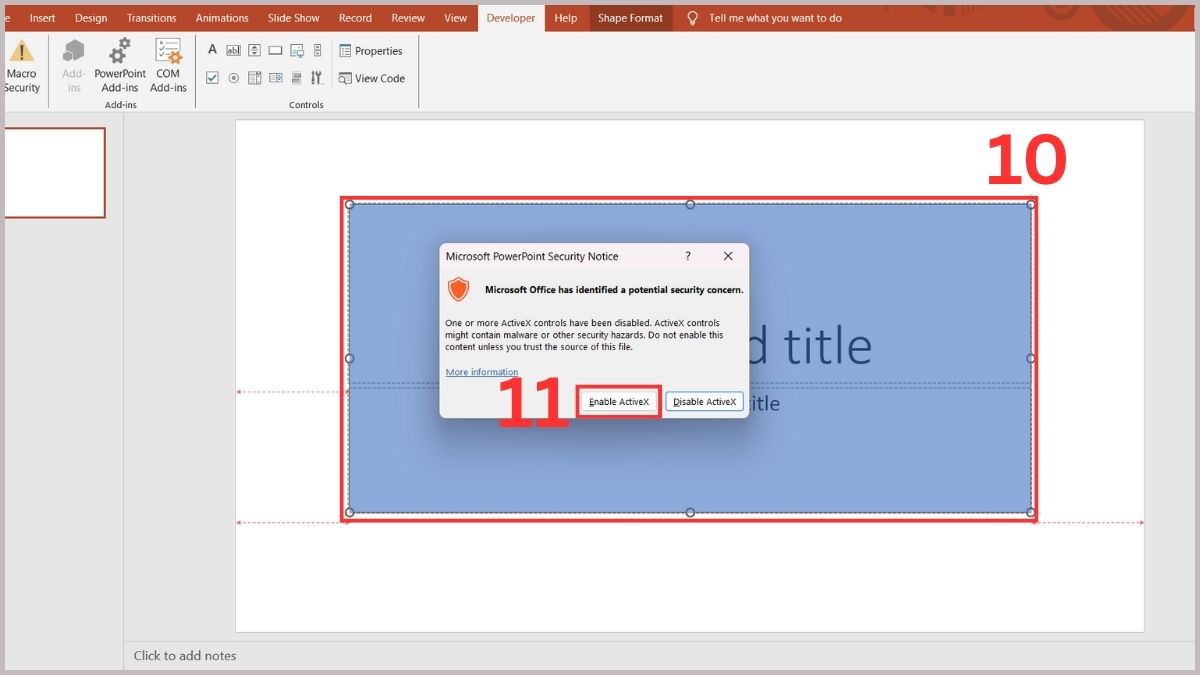1200x675 pixels.
Task: Open the COM Add-ins dialog
Action: (x=167, y=65)
